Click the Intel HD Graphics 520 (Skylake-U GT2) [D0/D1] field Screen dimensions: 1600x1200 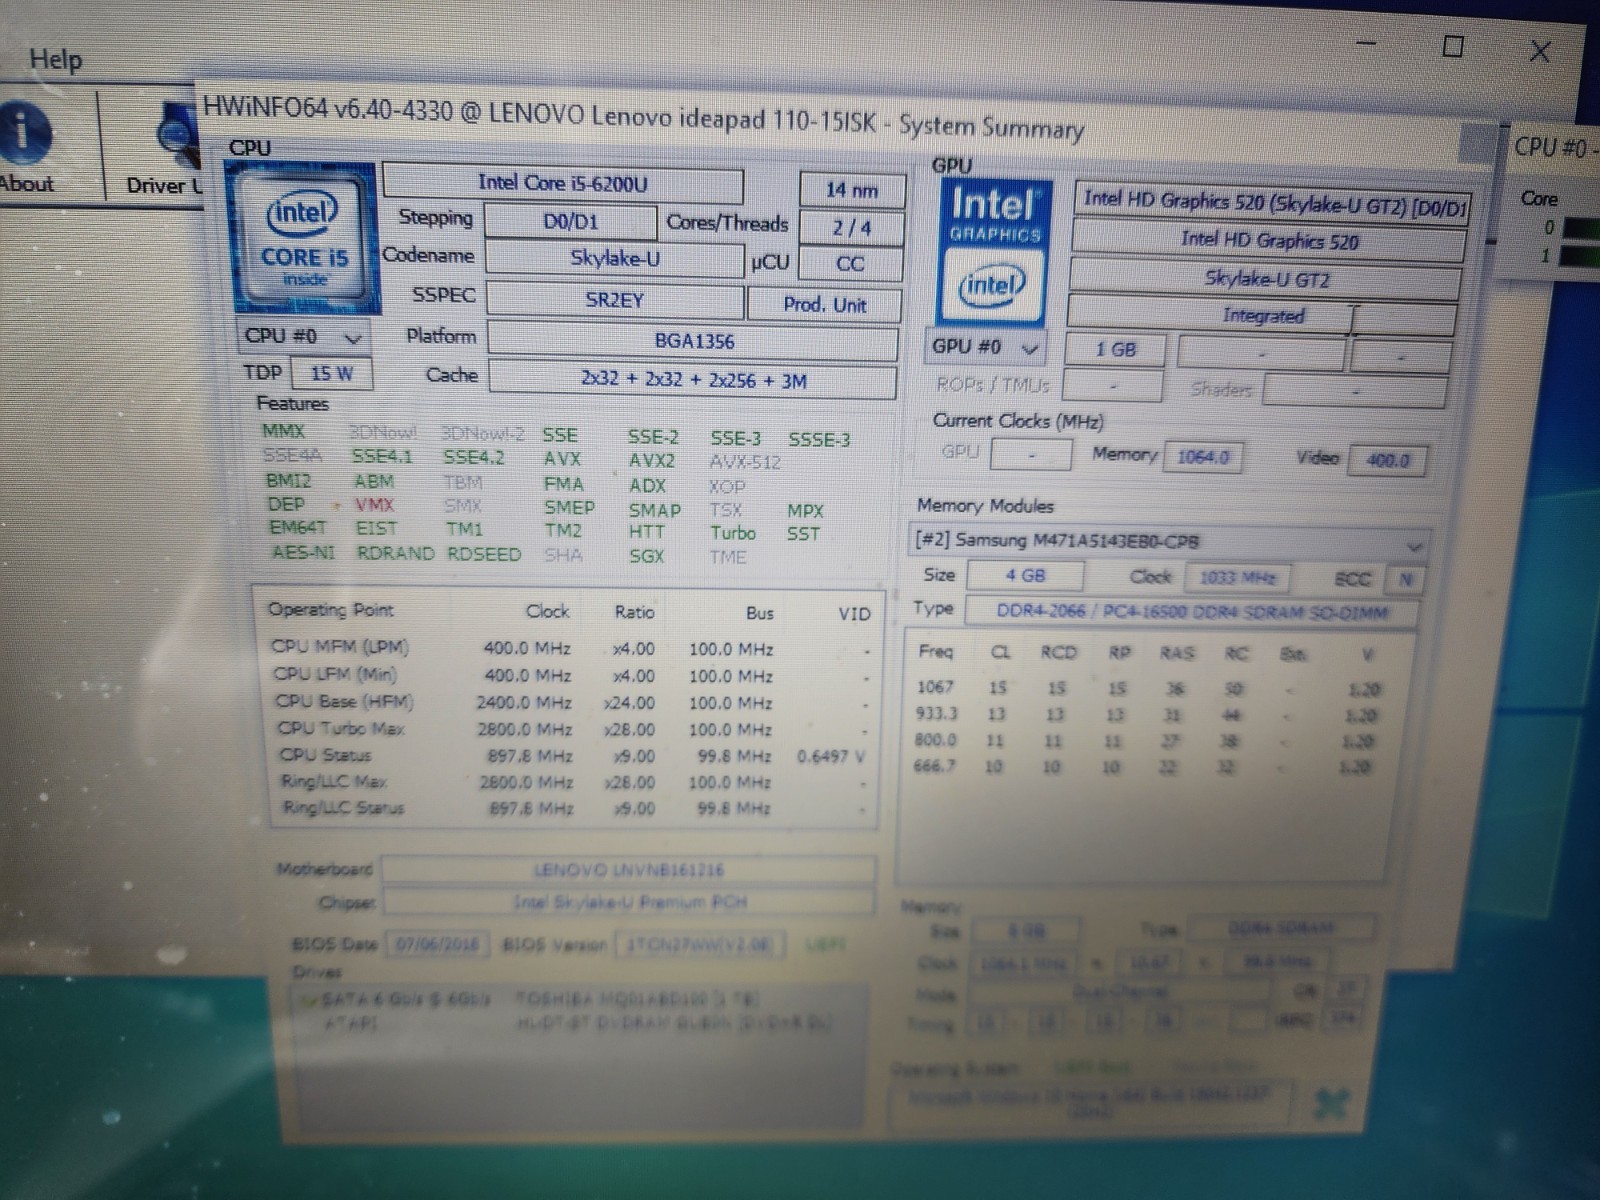1273,201
